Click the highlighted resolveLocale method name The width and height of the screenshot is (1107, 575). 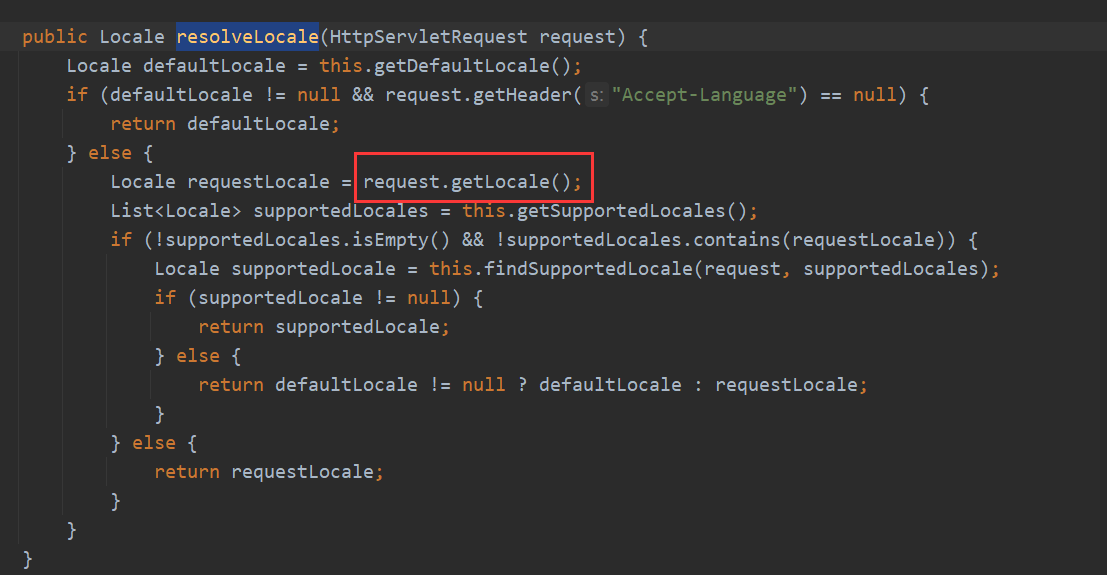tap(247, 37)
